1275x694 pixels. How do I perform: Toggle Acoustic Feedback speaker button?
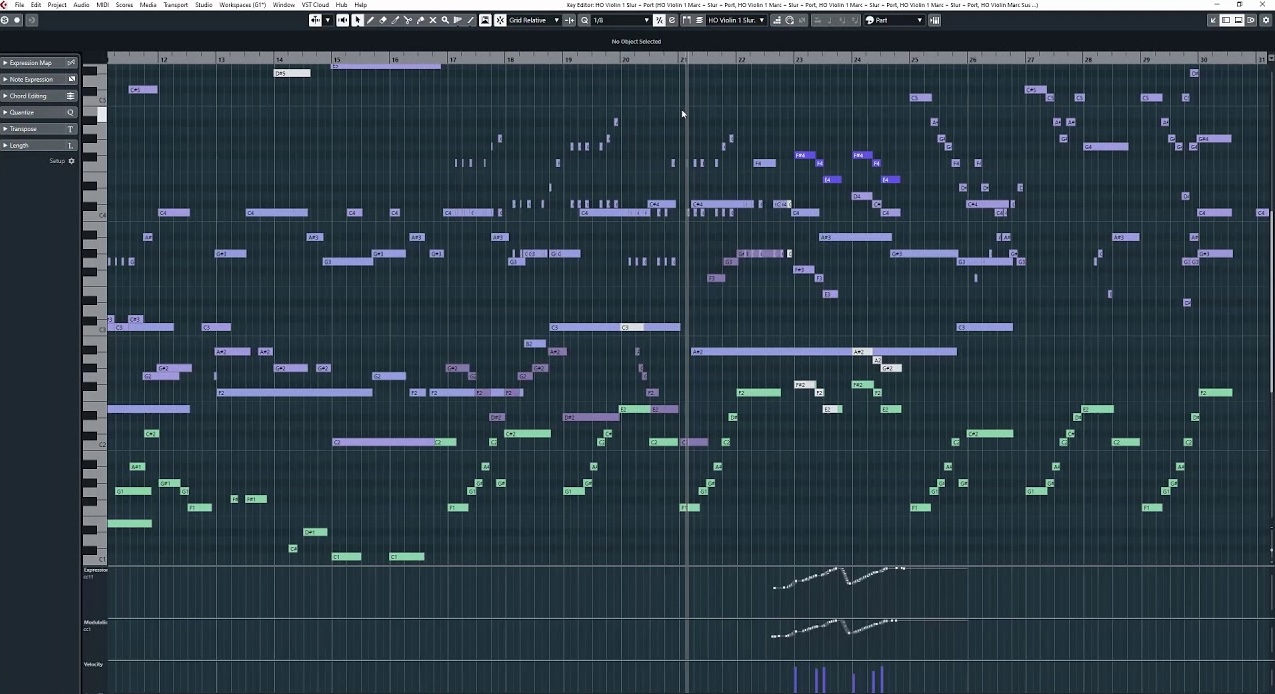[343, 20]
